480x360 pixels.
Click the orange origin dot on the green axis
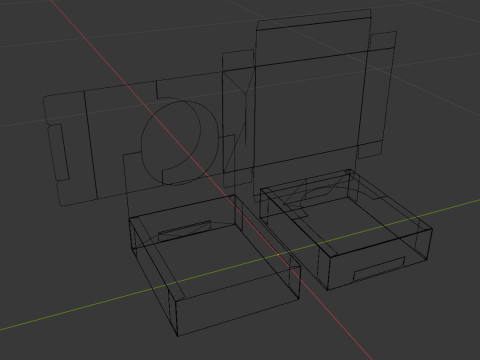coord(278,255)
